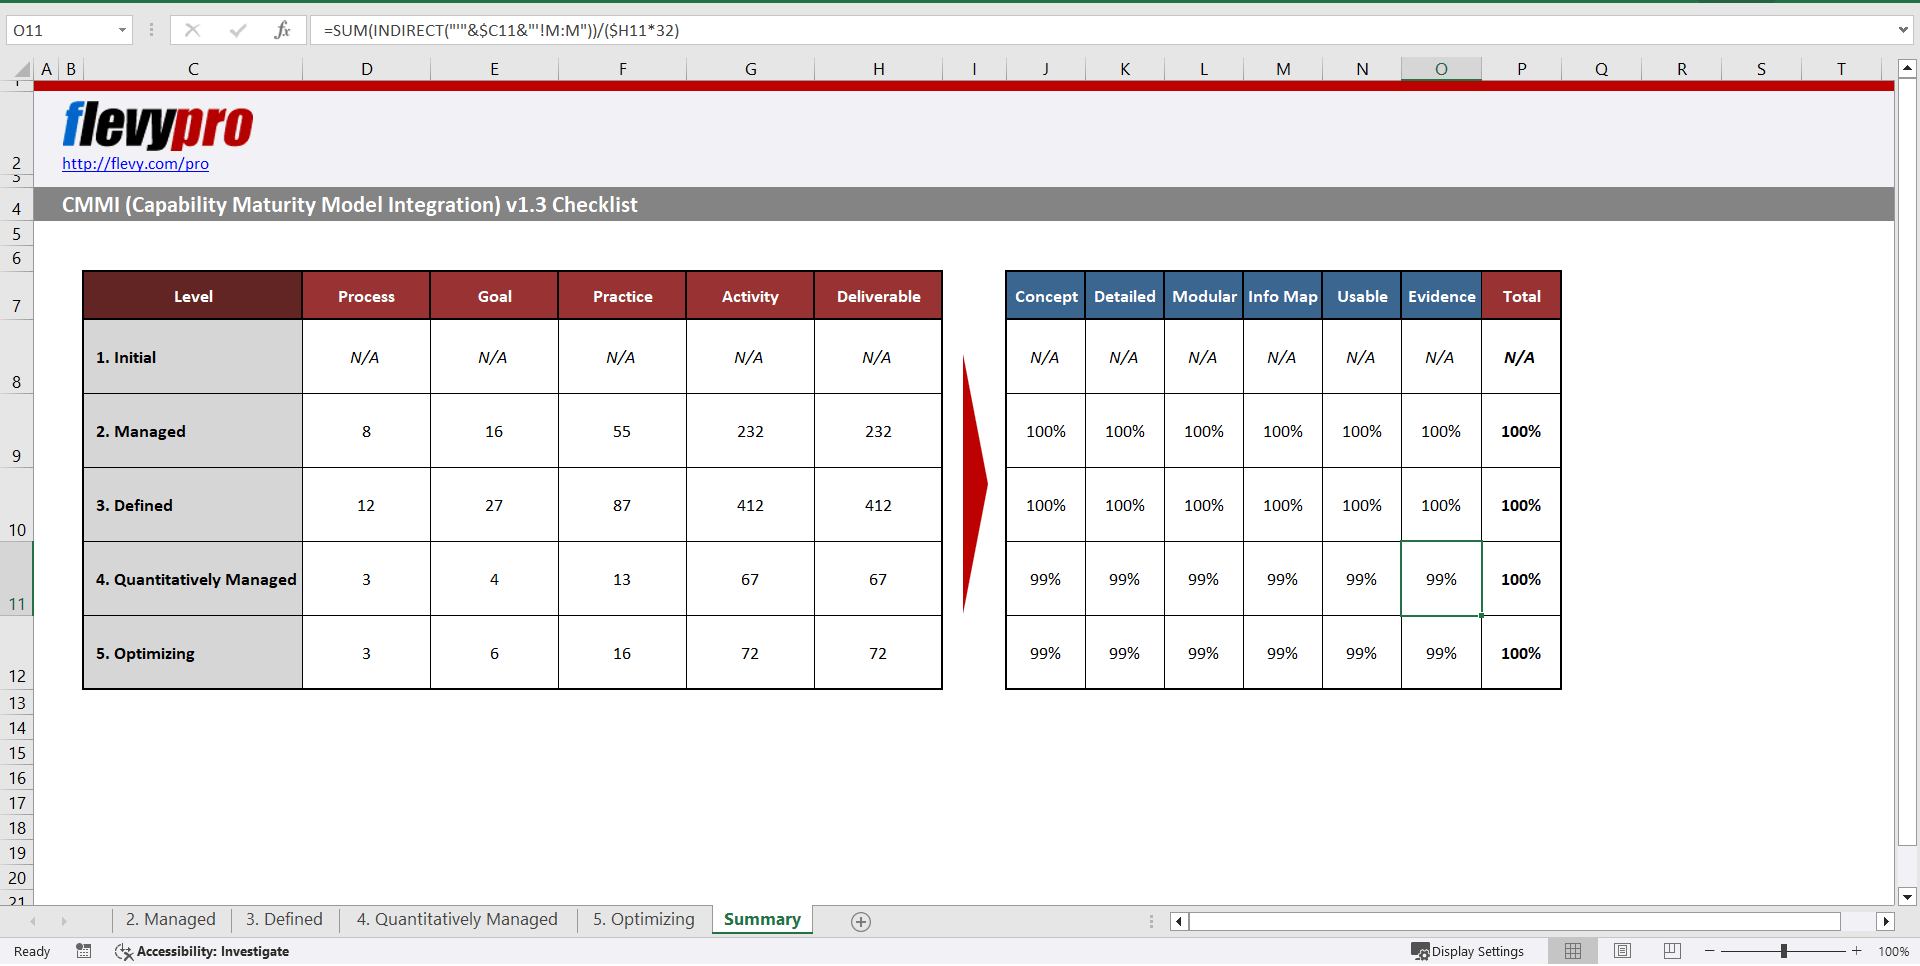Screen dimensions: 1920x966
Task: Click the Insert Function (fx) icon
Action: 283,30
